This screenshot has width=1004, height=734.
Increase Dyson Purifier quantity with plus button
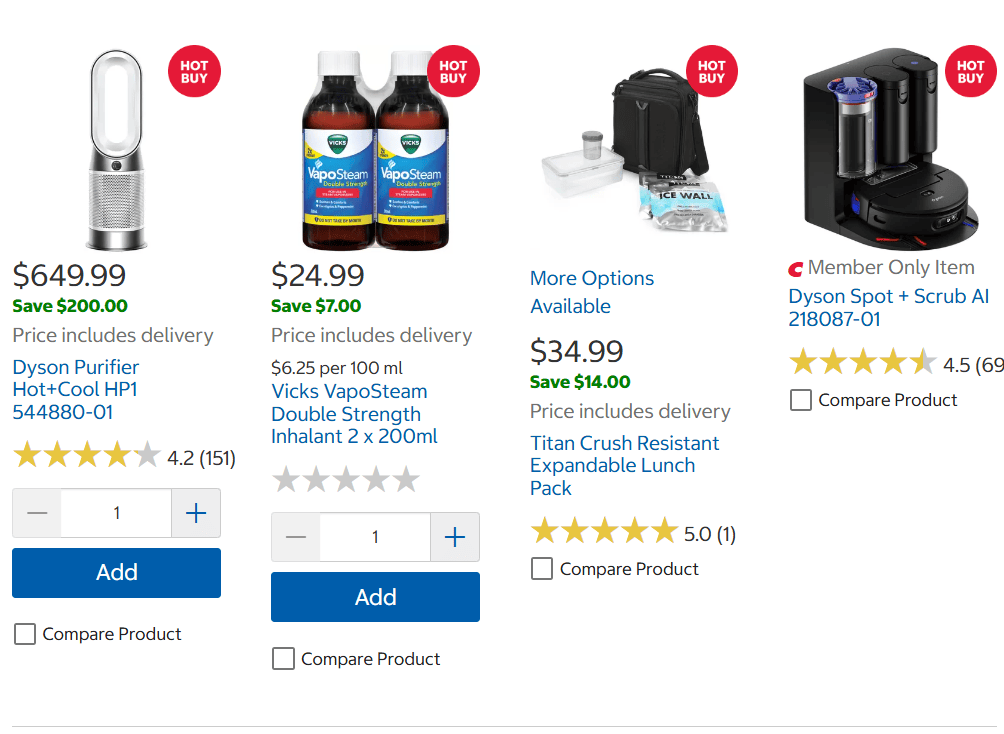[196, 513]
